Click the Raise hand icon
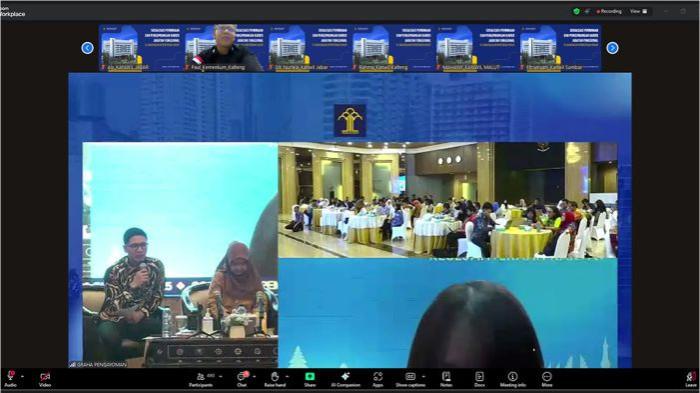700x393 pixels. pos(275,376)
